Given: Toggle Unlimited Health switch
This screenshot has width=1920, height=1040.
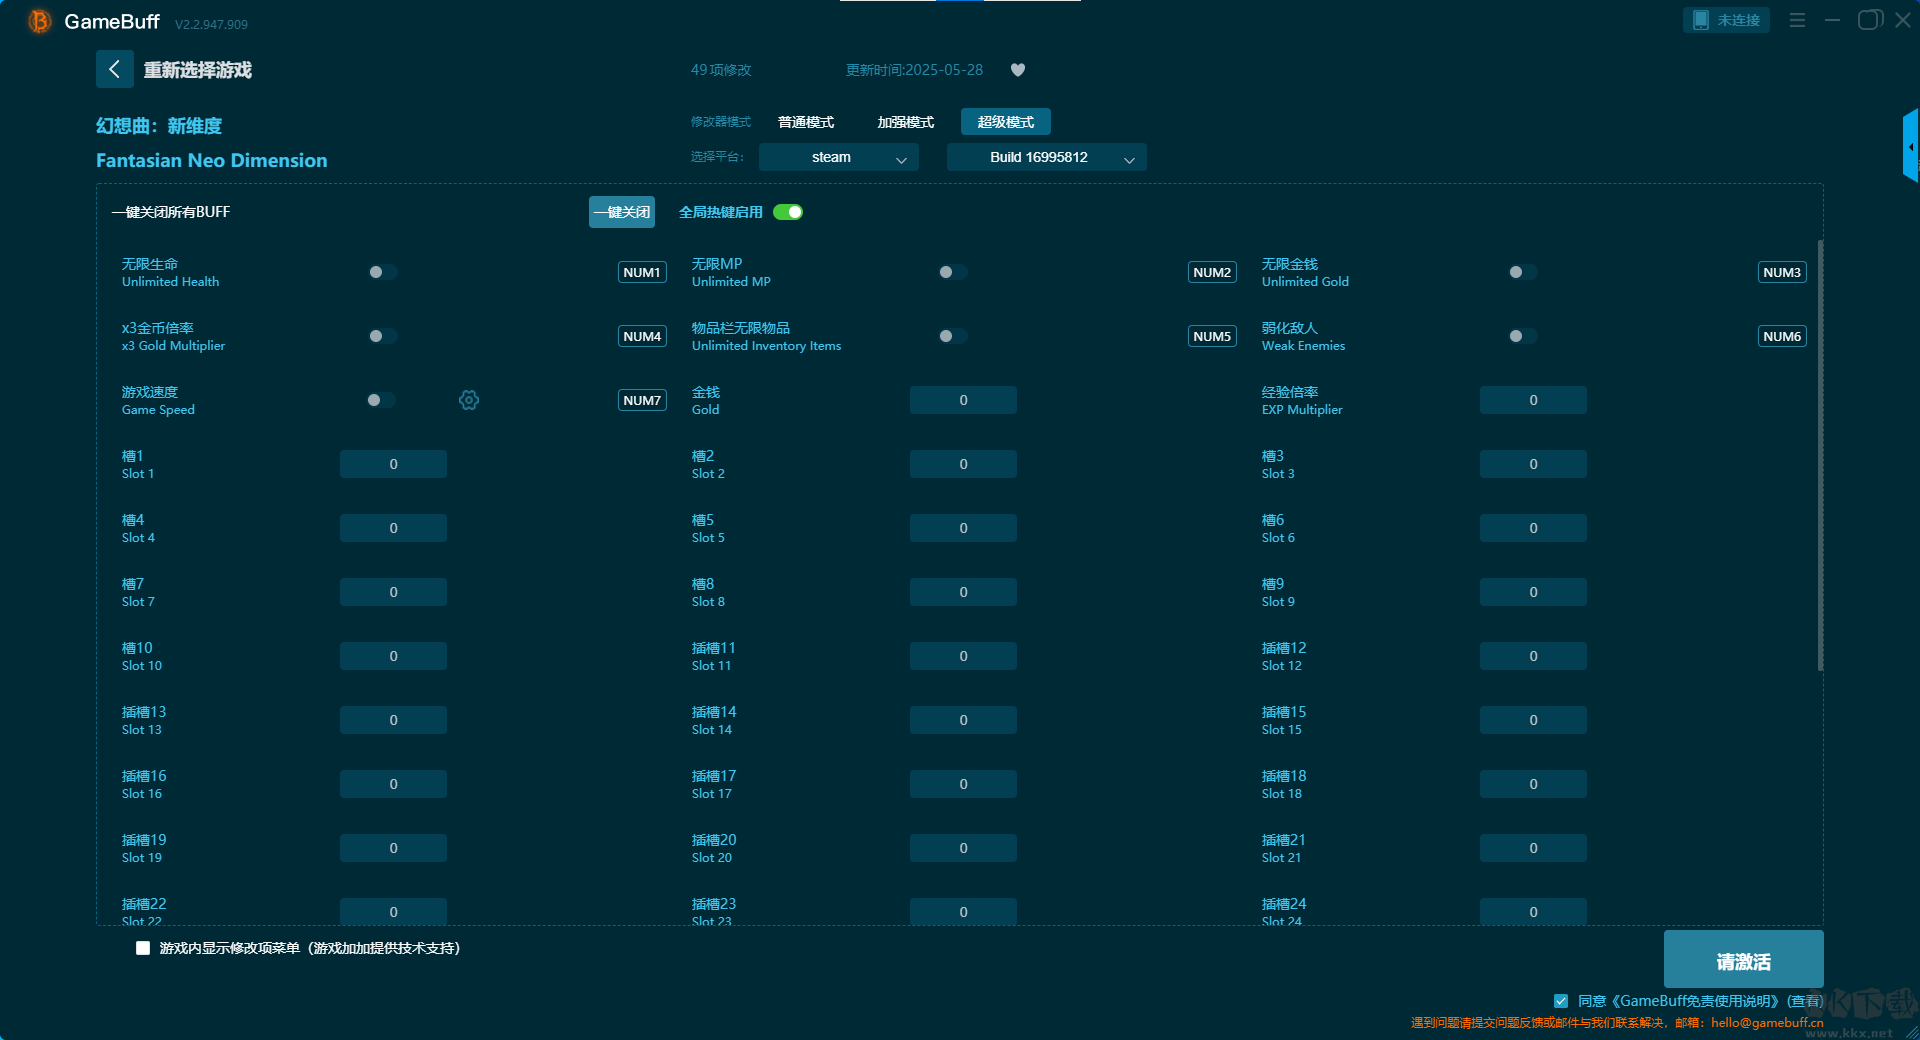Looking at the screenshot, I should pyautogui.click(x=382, y=272).
